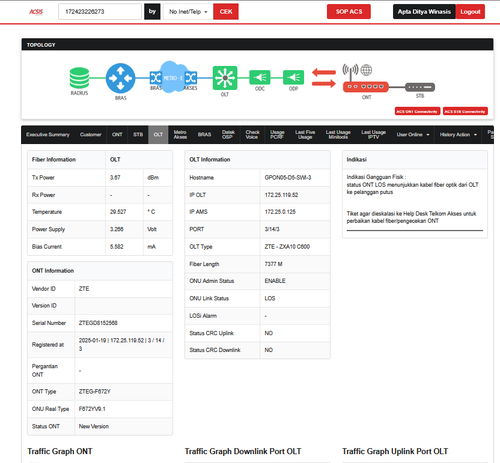The width and height of the screenshot is (500, 463).
Task: Click the Traffic Graph ONT heading
Action: coord(60,451)
